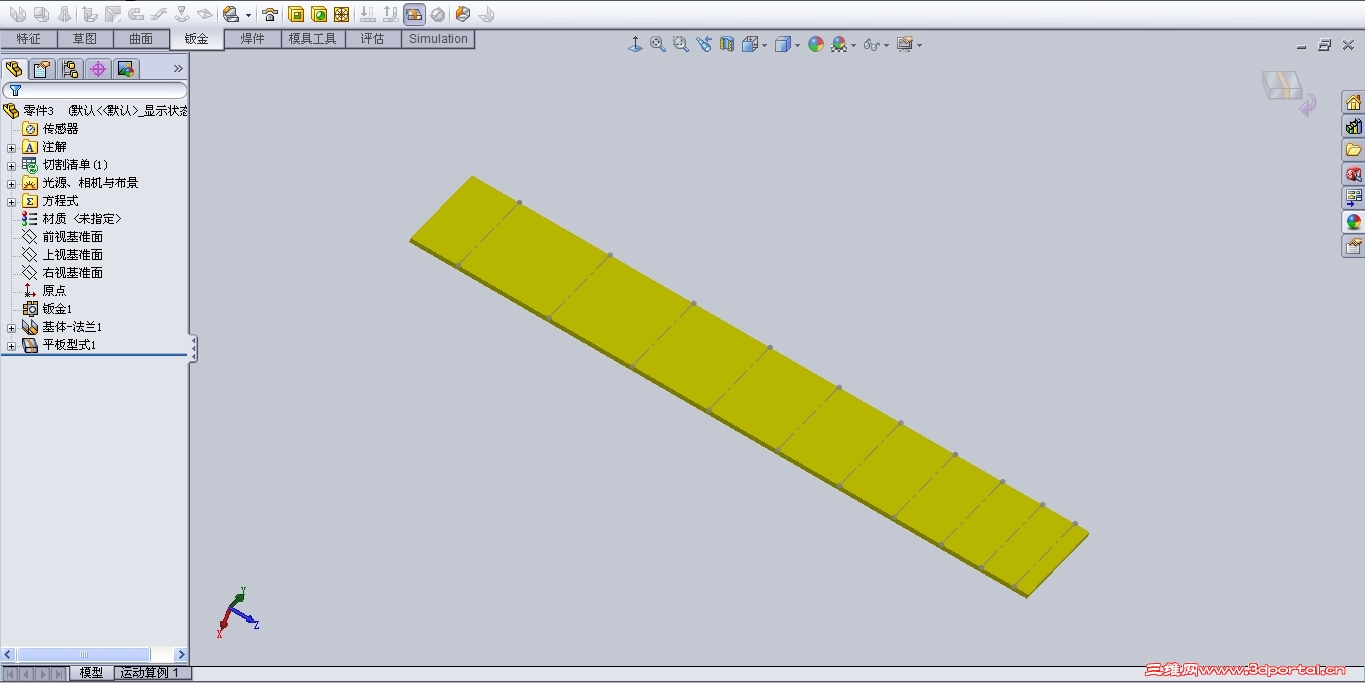
Task: Switch to the 焊件 tab
Action: (253, 39)
